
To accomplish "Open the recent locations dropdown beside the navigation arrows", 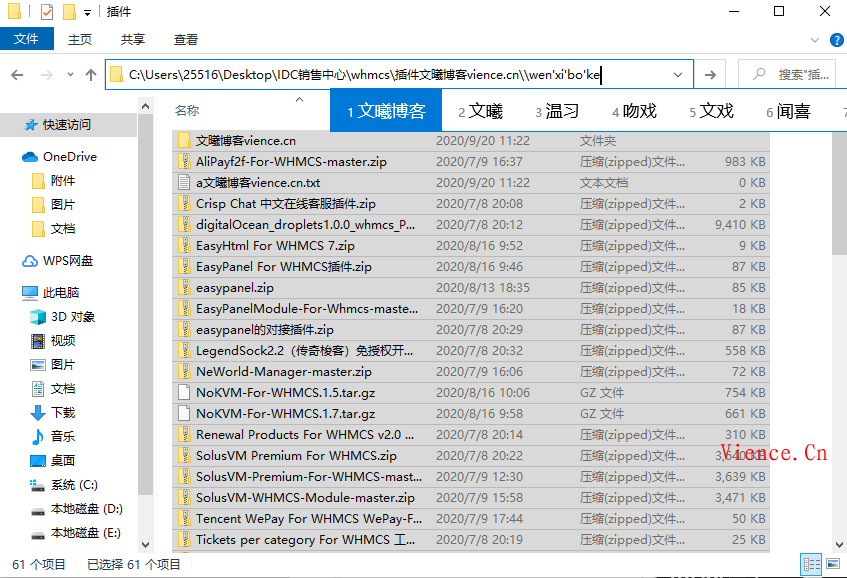I will (x=70, y=74).
